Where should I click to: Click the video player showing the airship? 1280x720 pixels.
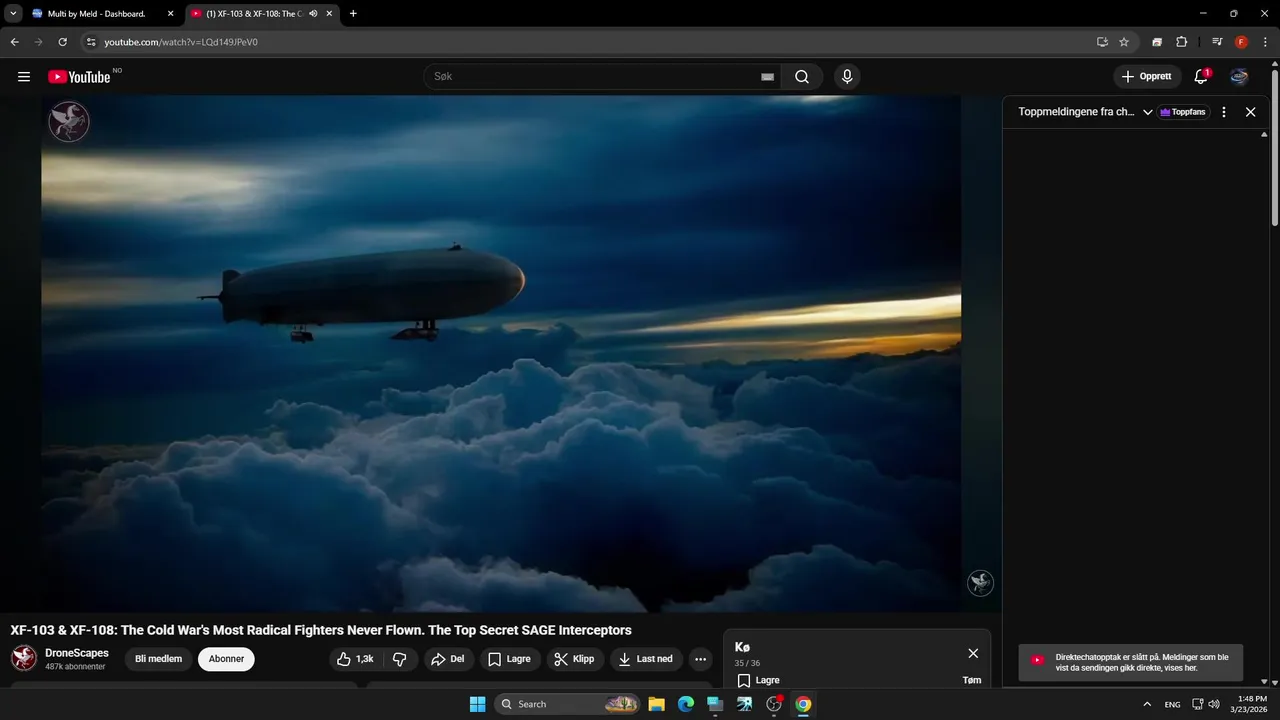pos(501,354)
